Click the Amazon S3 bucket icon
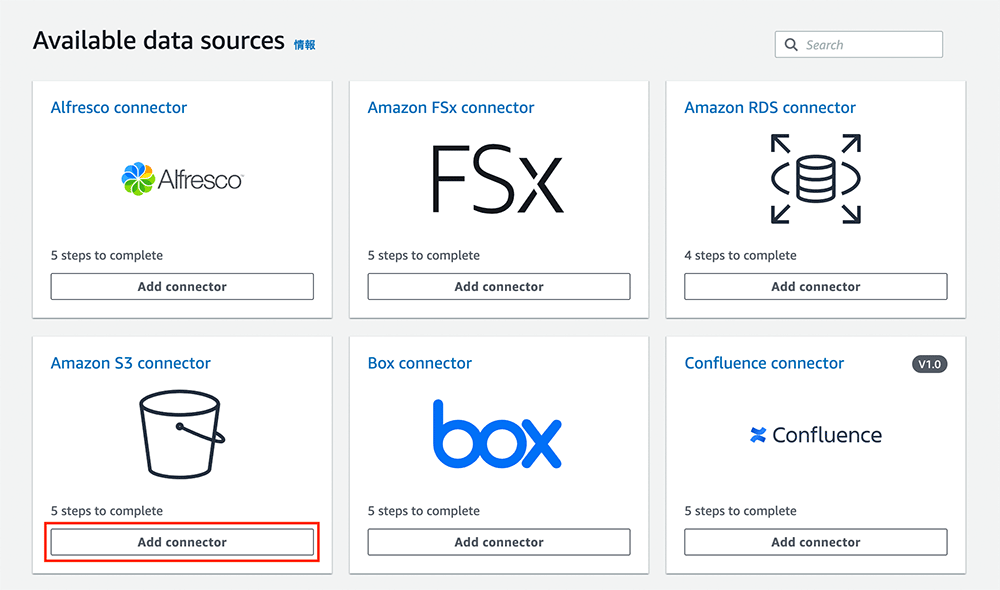 pyautogui.click(x=182, y=435)
